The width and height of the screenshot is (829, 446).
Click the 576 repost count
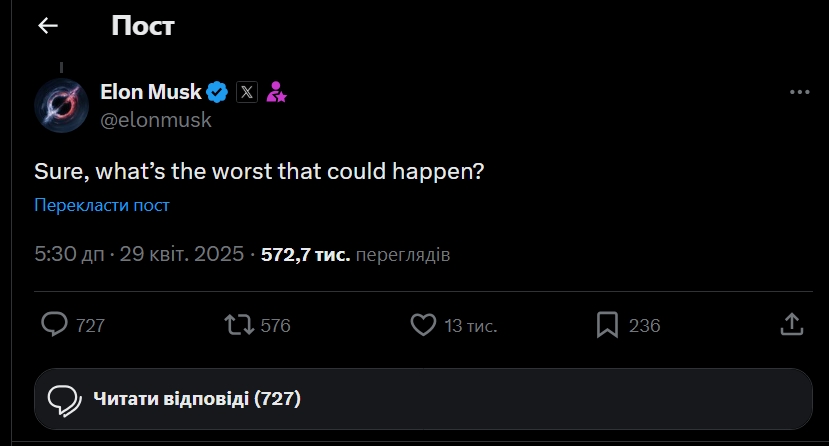275,326
